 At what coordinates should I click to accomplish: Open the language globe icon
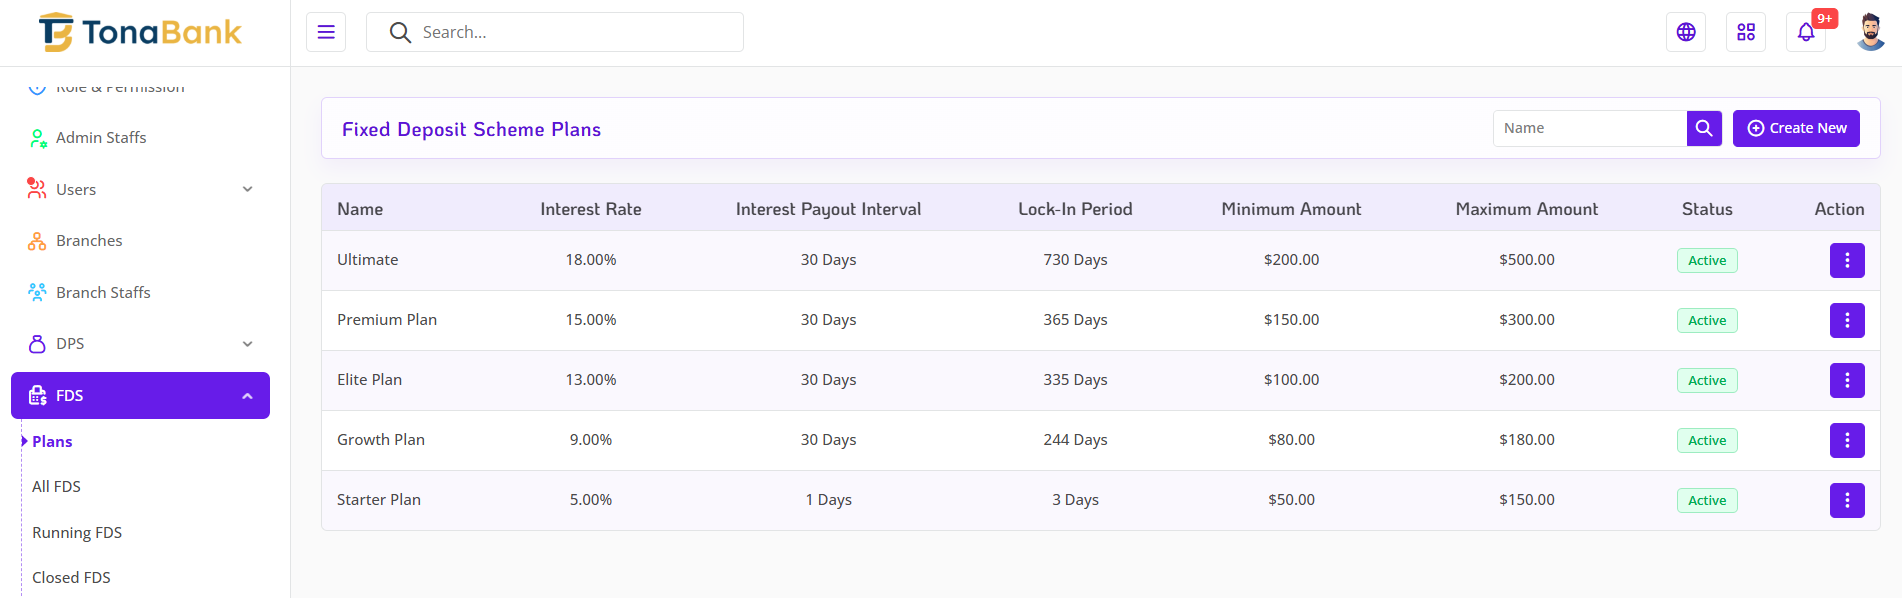tap(1686, 32)
